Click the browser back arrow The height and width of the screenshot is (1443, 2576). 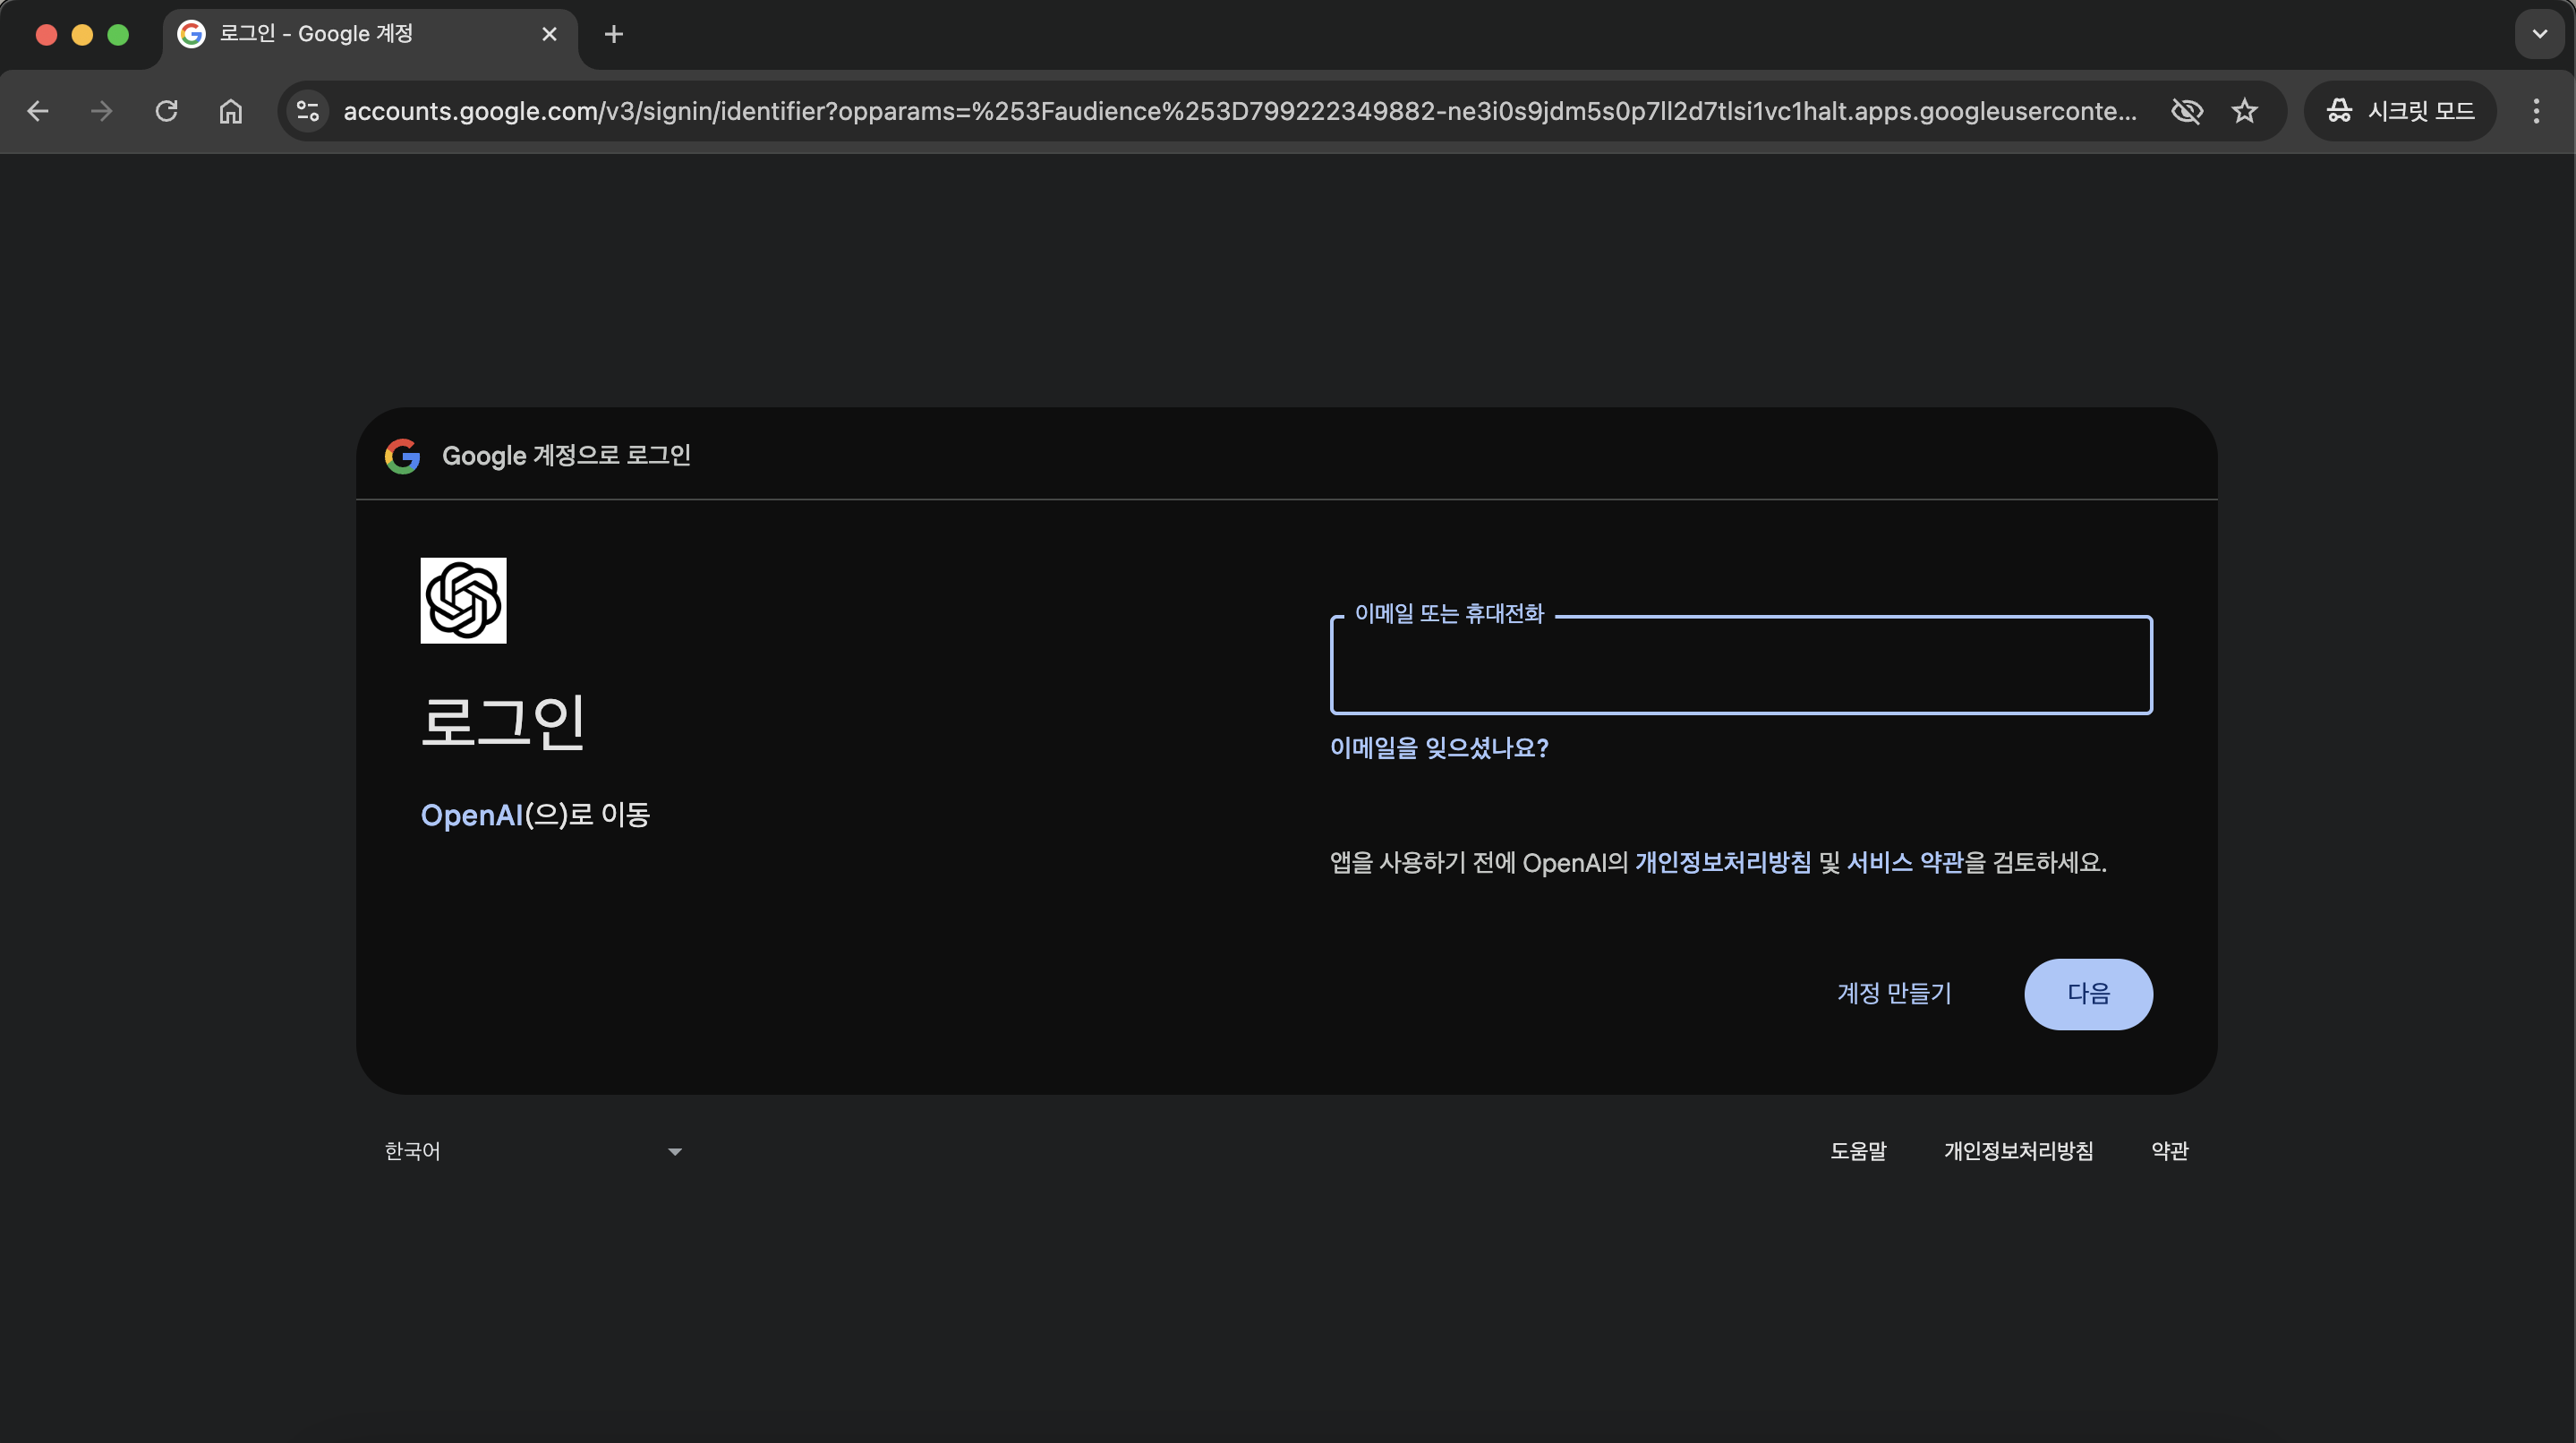click(38, 111)
